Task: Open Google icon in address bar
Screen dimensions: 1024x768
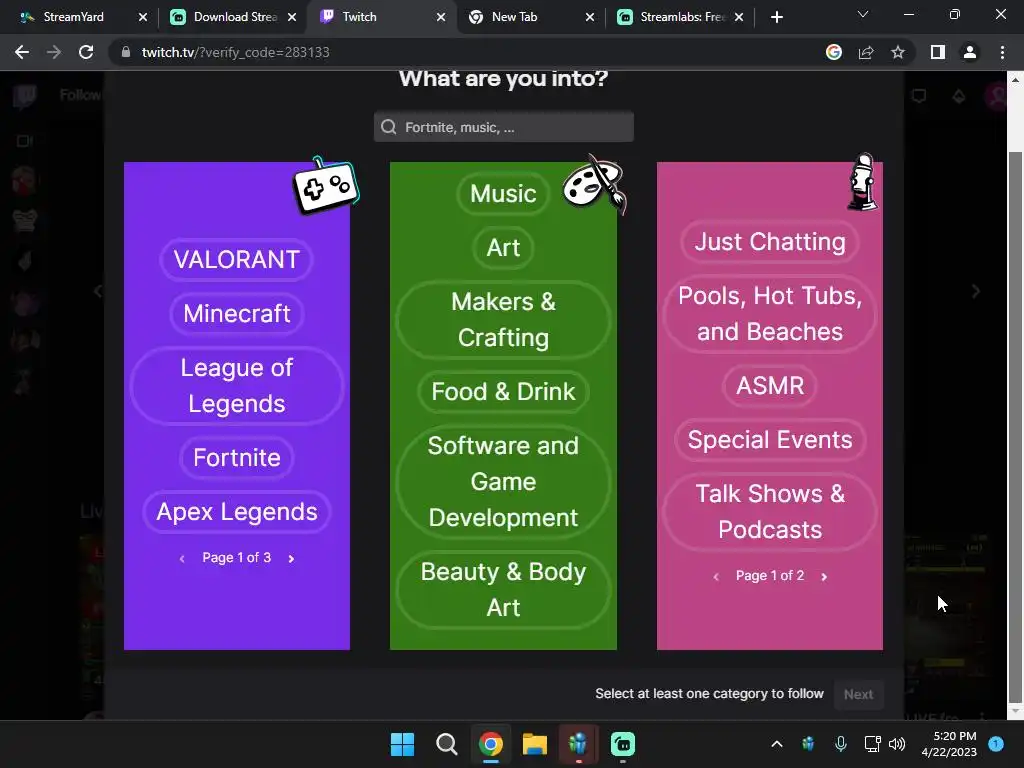Action: 834,52
